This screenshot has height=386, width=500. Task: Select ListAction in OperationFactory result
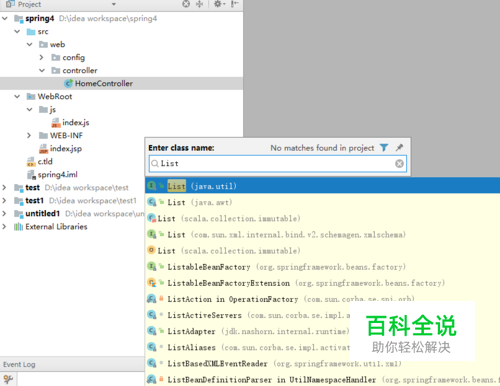click(x=322, y=299)
